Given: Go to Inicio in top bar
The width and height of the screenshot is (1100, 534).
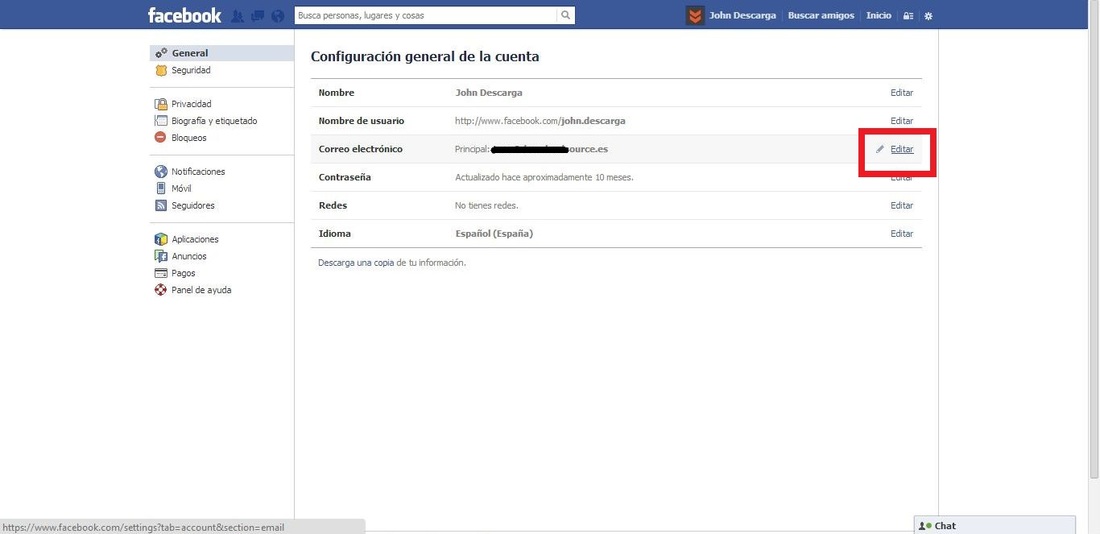Looking at the screenshot, I should point(878,15).
